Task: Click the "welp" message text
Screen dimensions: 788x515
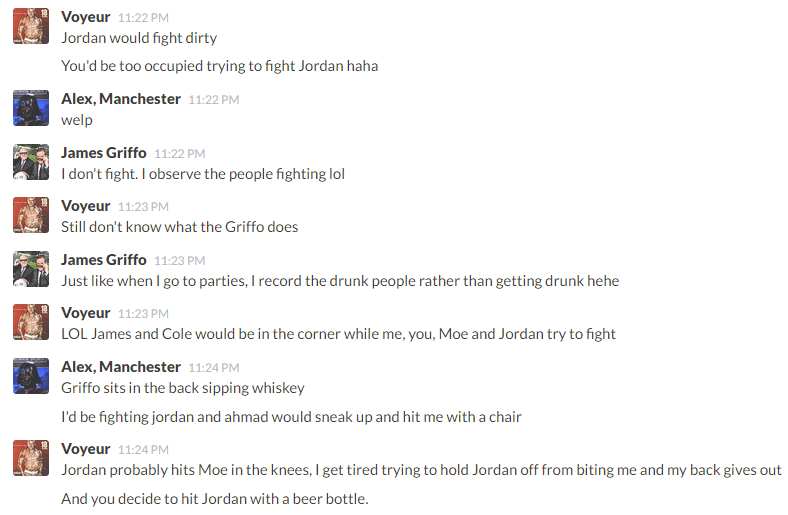Action: pos(77,120)
